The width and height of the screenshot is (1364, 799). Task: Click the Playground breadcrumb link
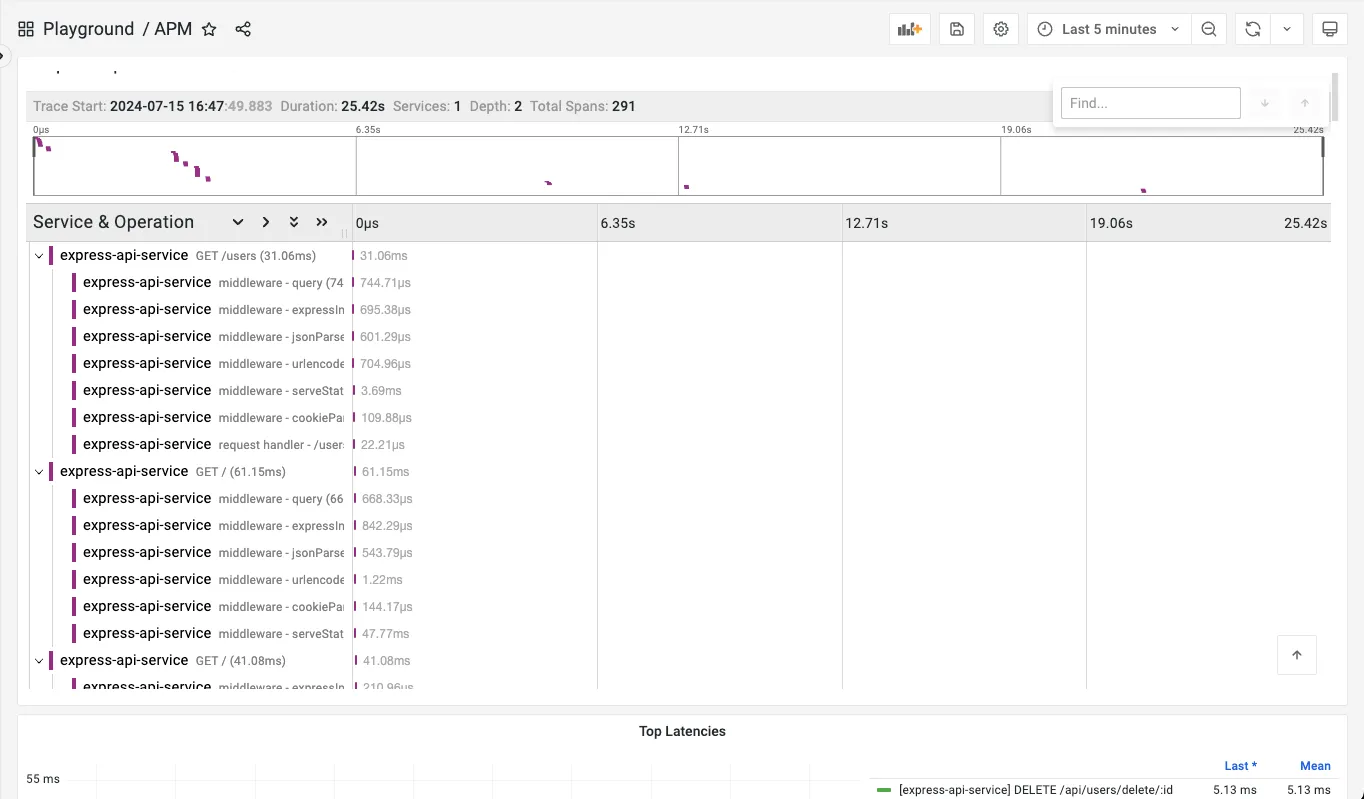pos(88,29)
